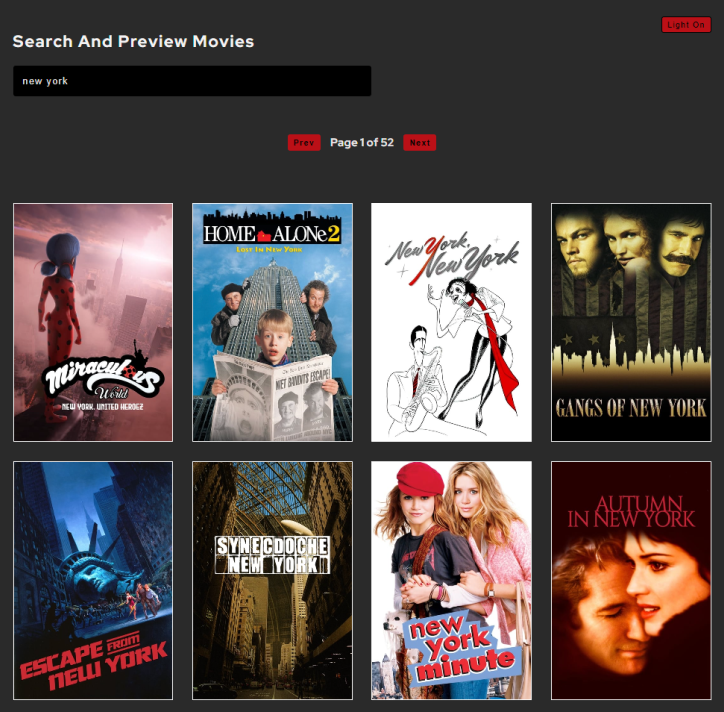
Task: Click the 'Page 1 of 52' text
Action: [362, 143]
